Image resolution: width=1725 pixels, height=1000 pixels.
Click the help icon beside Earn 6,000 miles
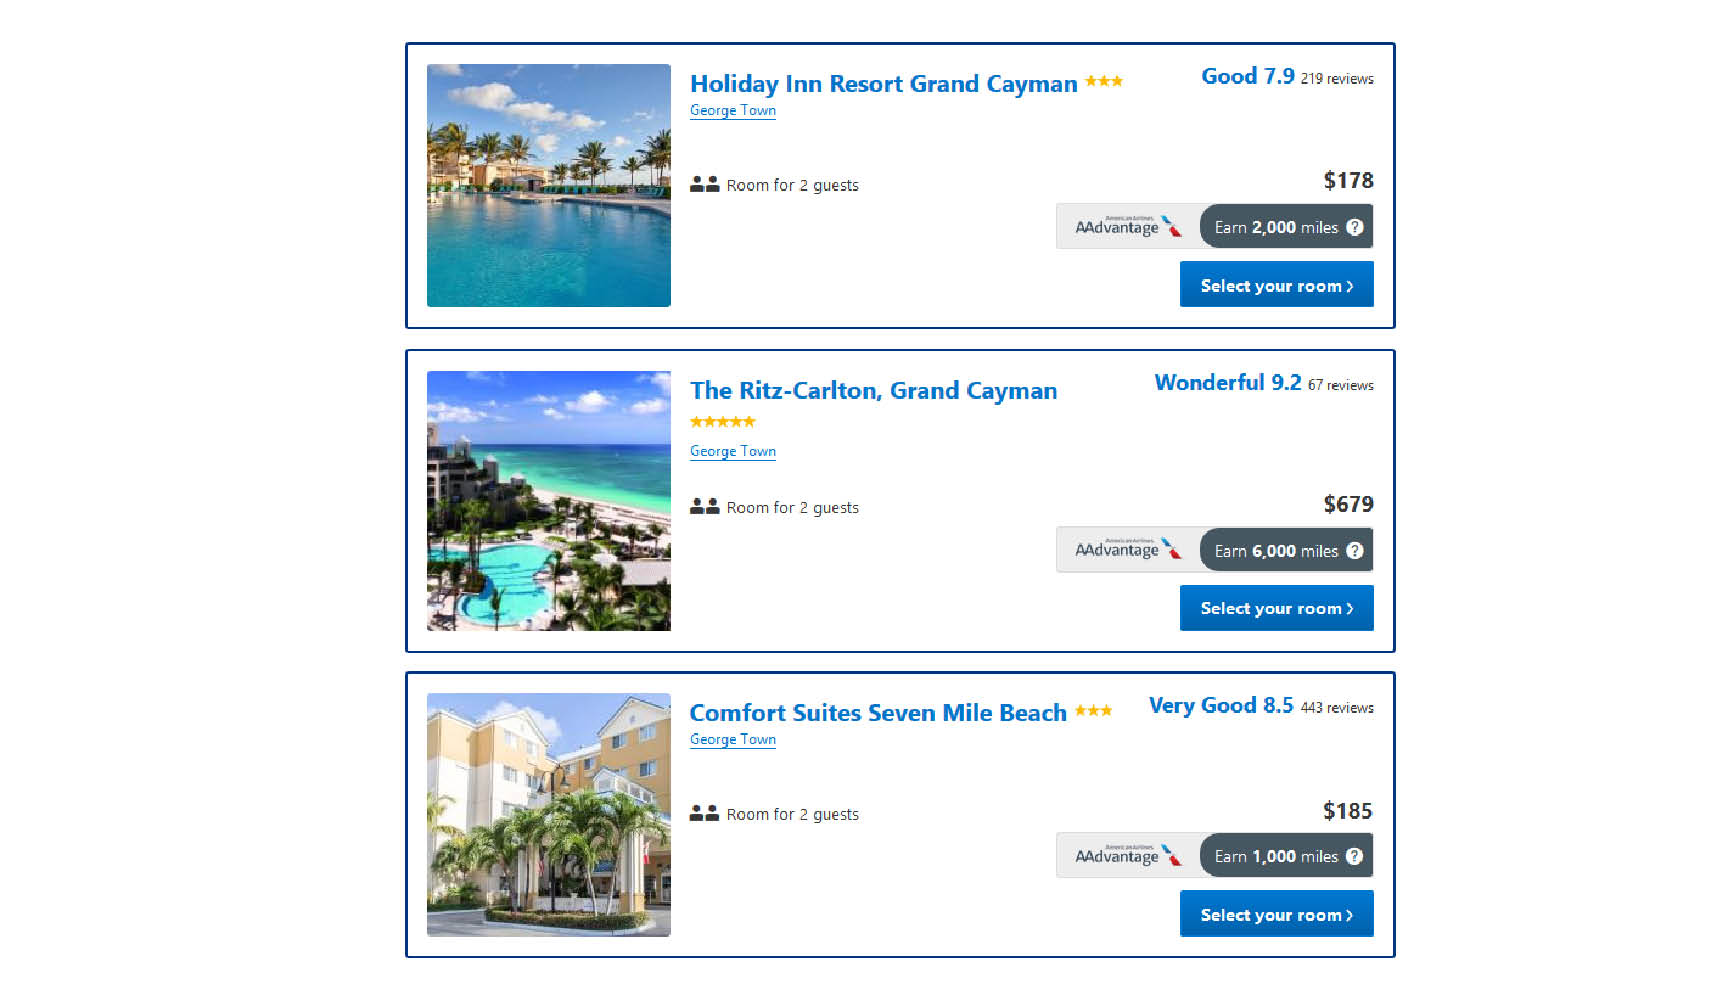(1355, 550)
